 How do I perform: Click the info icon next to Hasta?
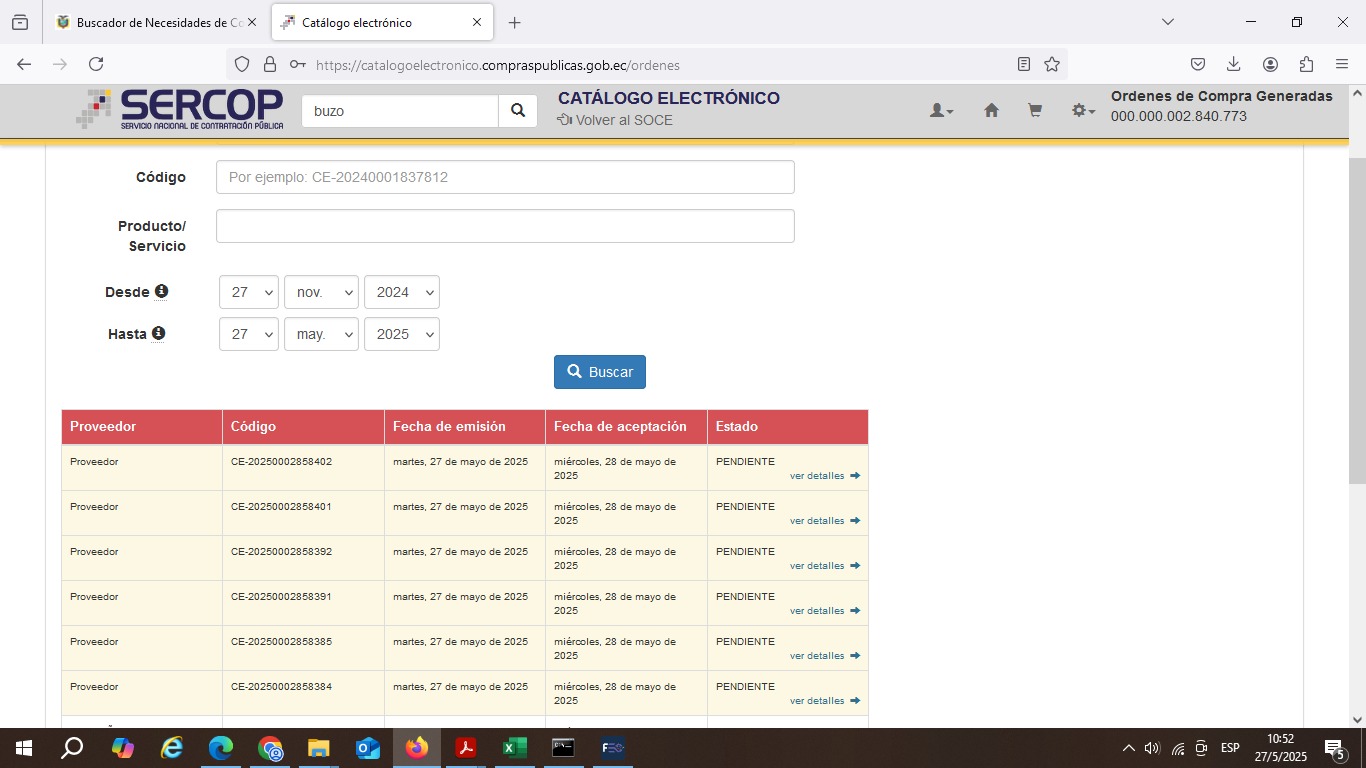(159, 333)
